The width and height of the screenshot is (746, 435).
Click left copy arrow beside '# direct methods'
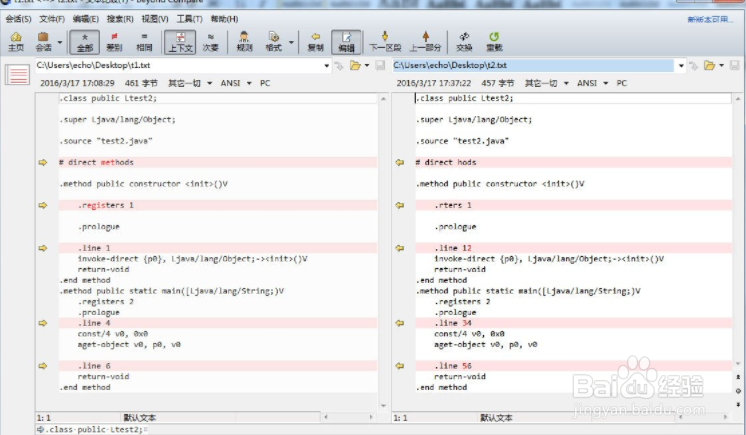pos(43,162)
